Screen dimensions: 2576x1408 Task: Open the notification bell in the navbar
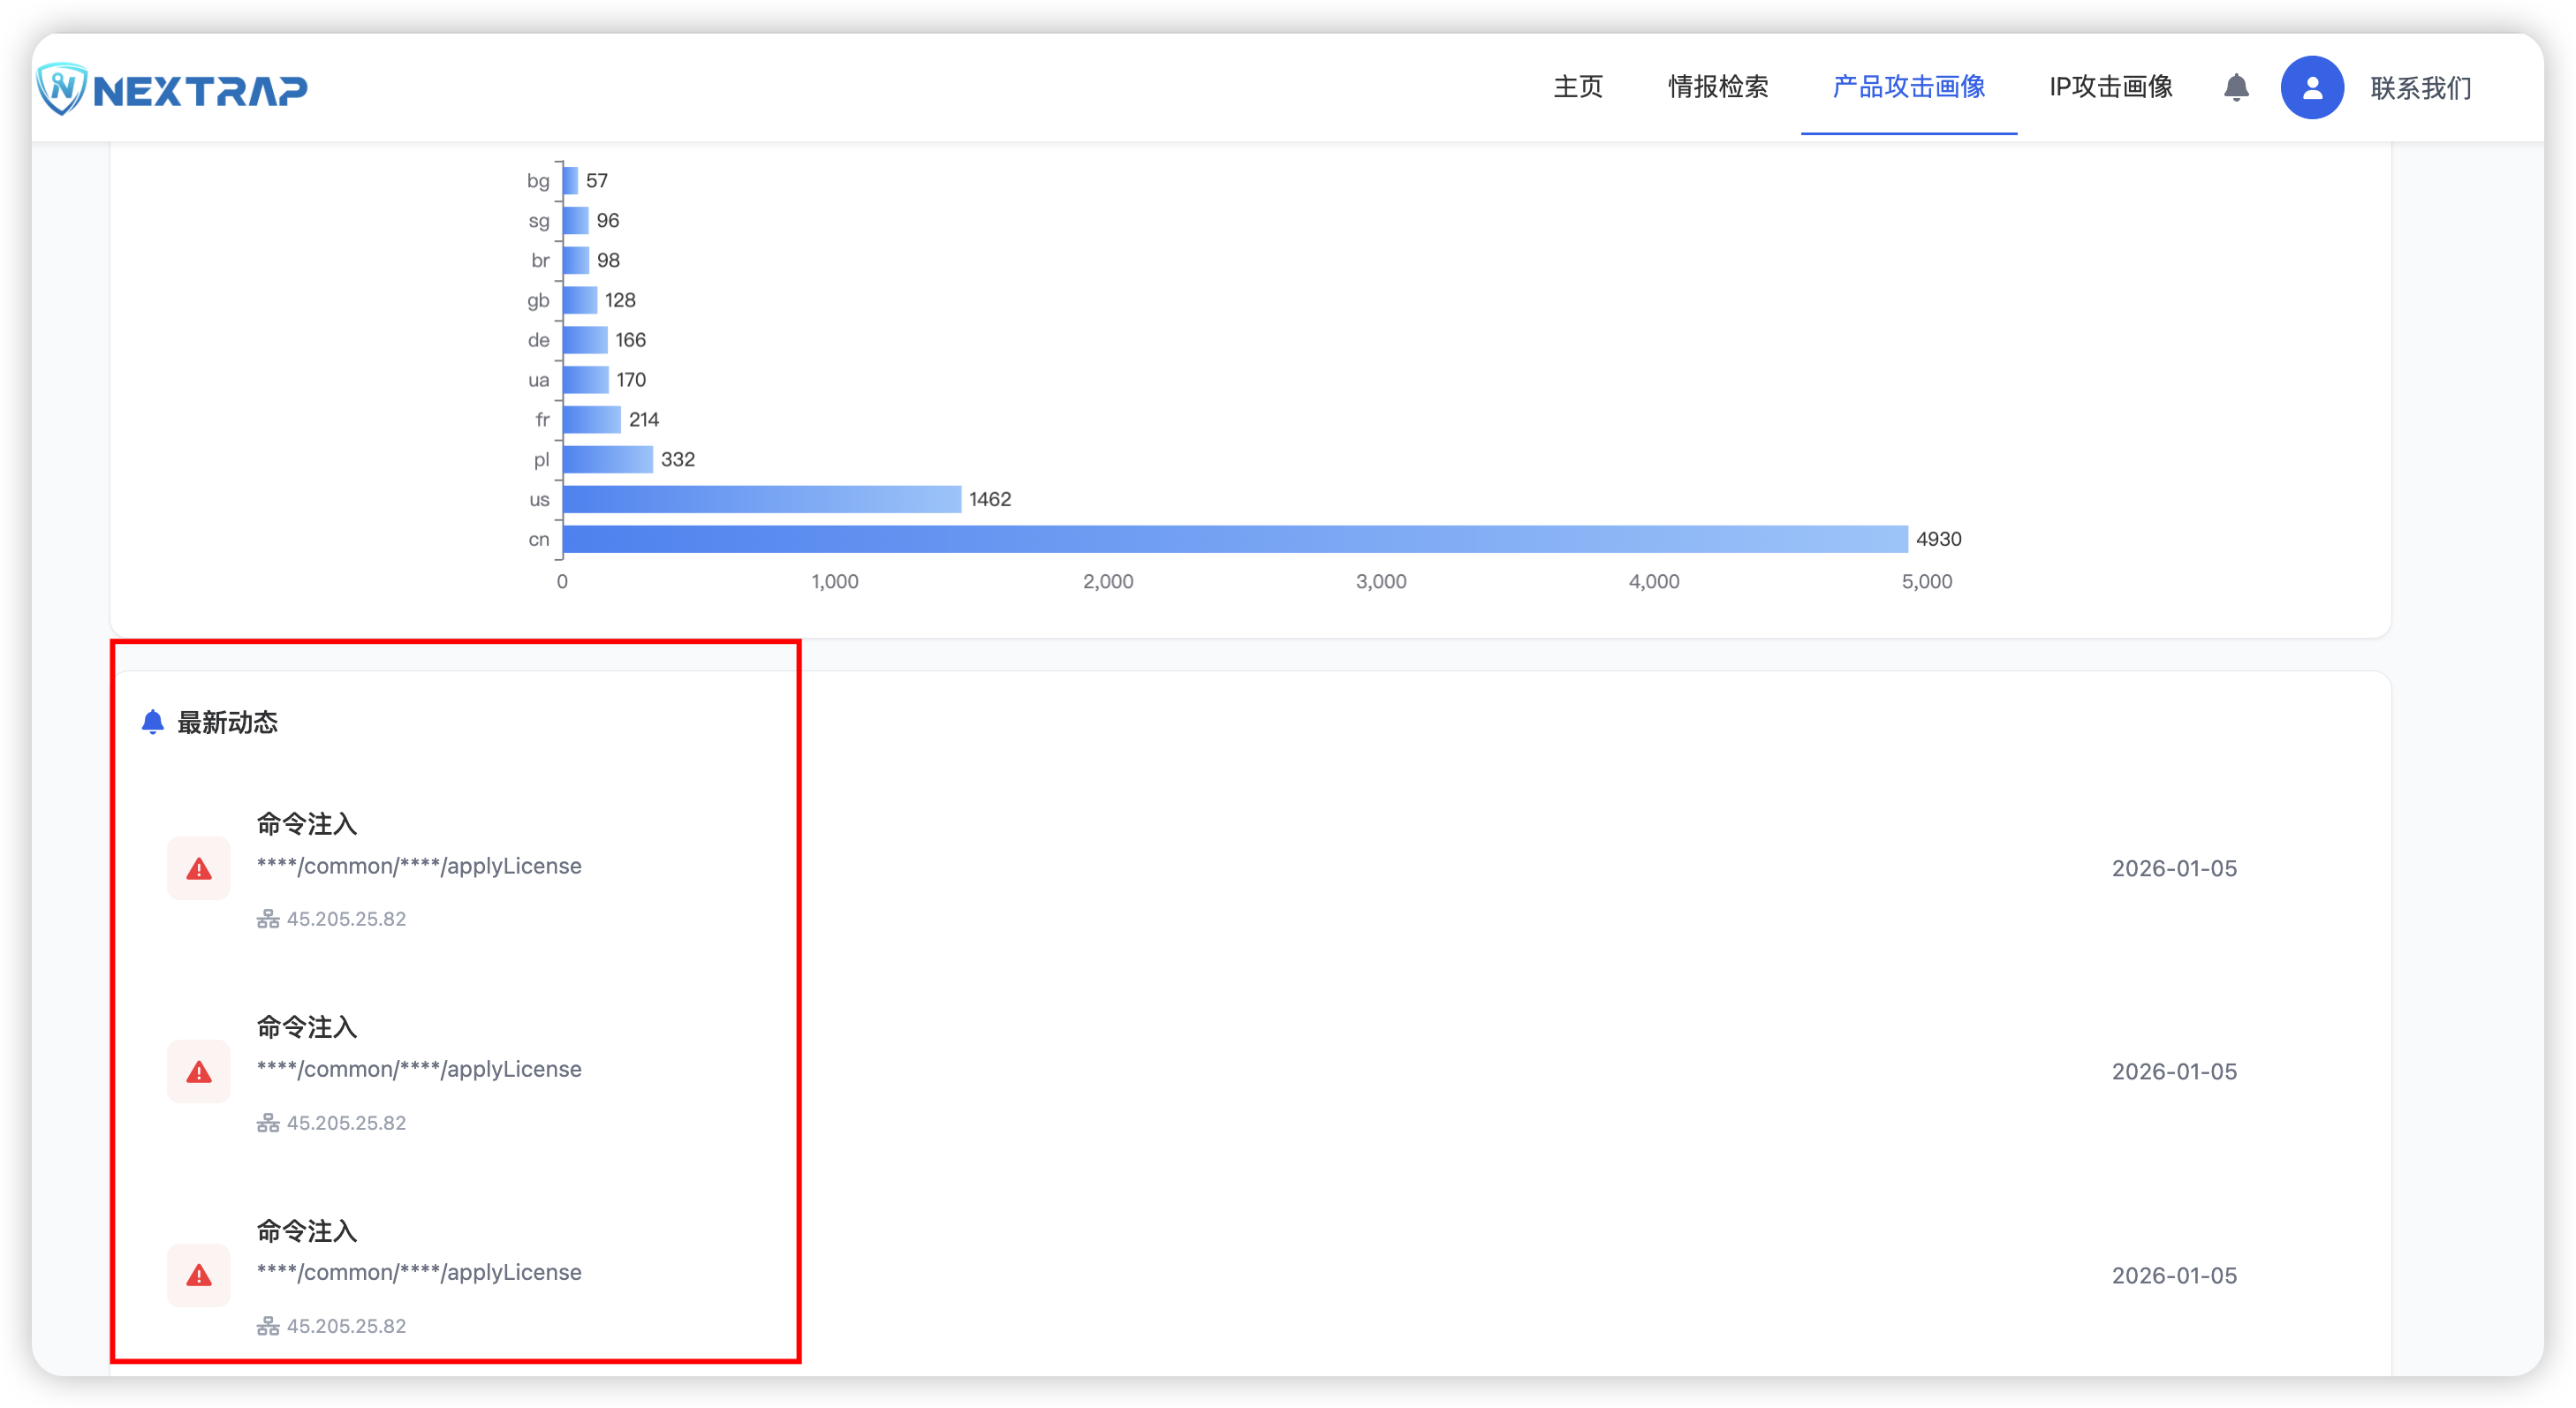point(2236,88)
